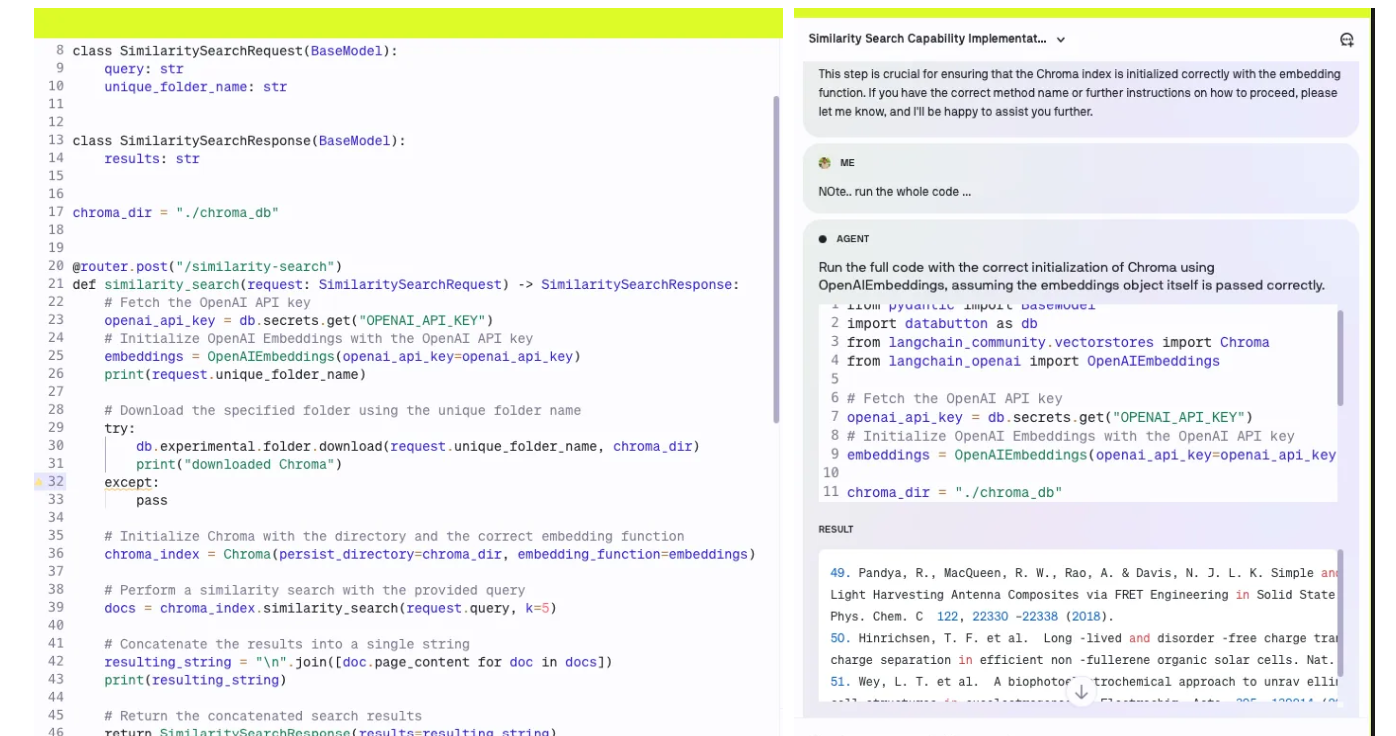Viewport: 1396px width, 736px height.
Task: Click the ME user avatar
Action: 824,163
